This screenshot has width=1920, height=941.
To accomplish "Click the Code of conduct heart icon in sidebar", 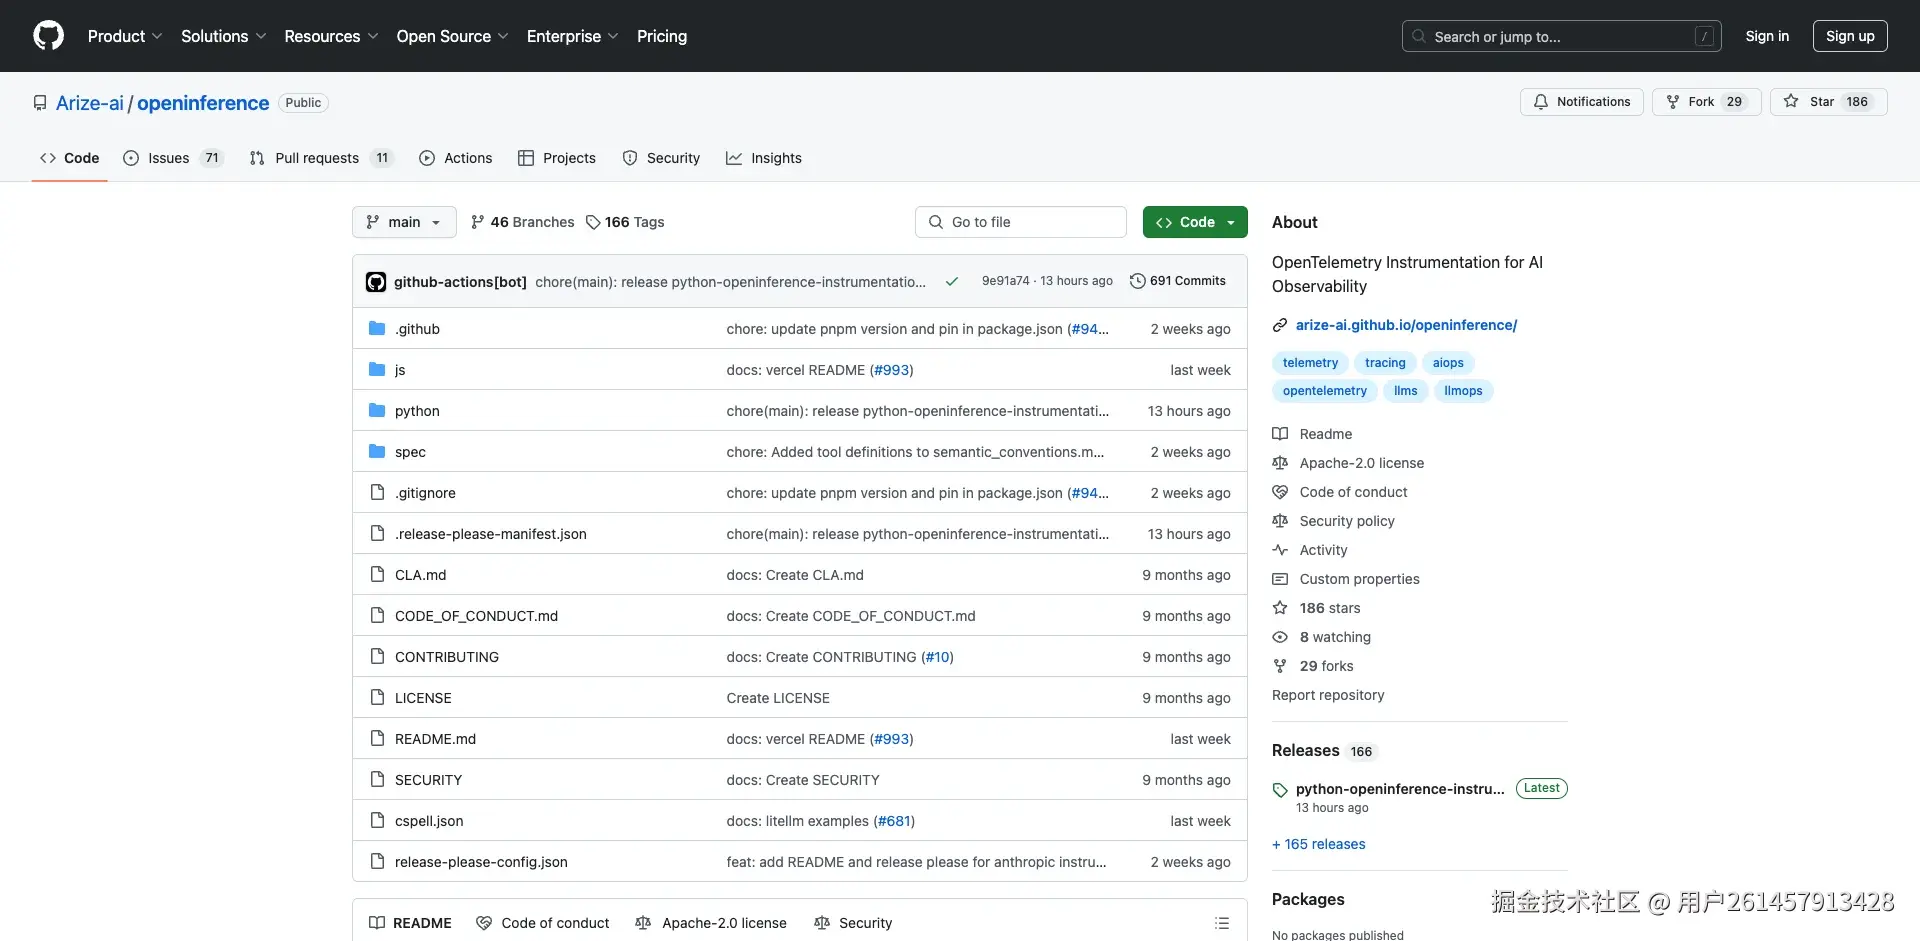I will [x=1280, y=492].
